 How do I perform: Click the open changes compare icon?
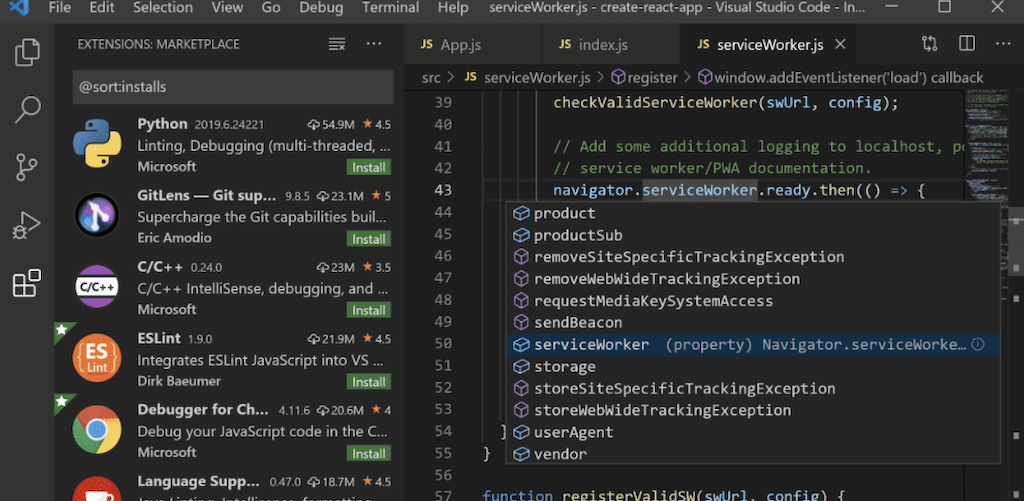point(930,45)
